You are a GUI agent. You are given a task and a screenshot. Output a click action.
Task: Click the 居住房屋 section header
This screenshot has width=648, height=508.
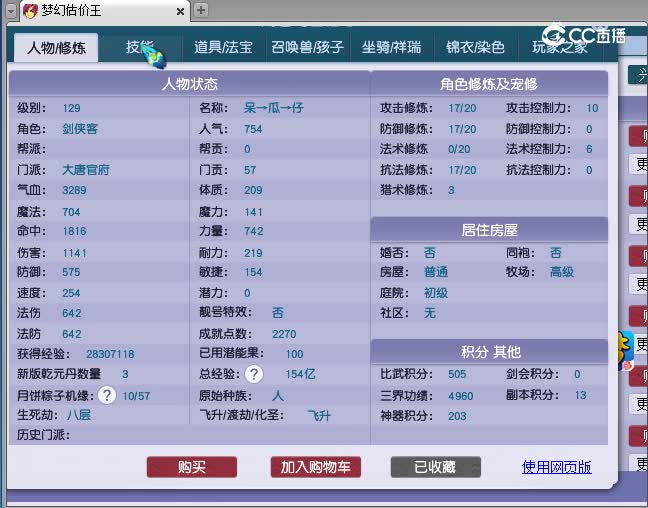pos(489,229)
